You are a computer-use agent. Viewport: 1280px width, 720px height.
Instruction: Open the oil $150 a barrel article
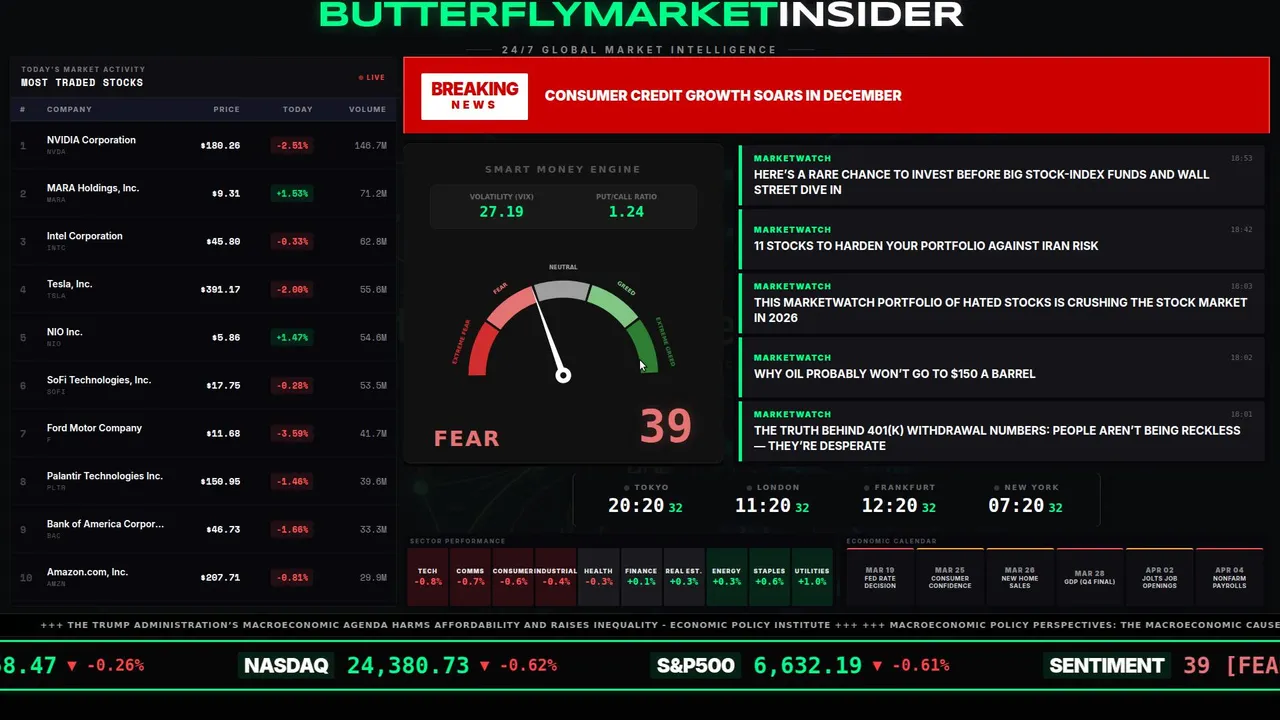(1002, 367)
